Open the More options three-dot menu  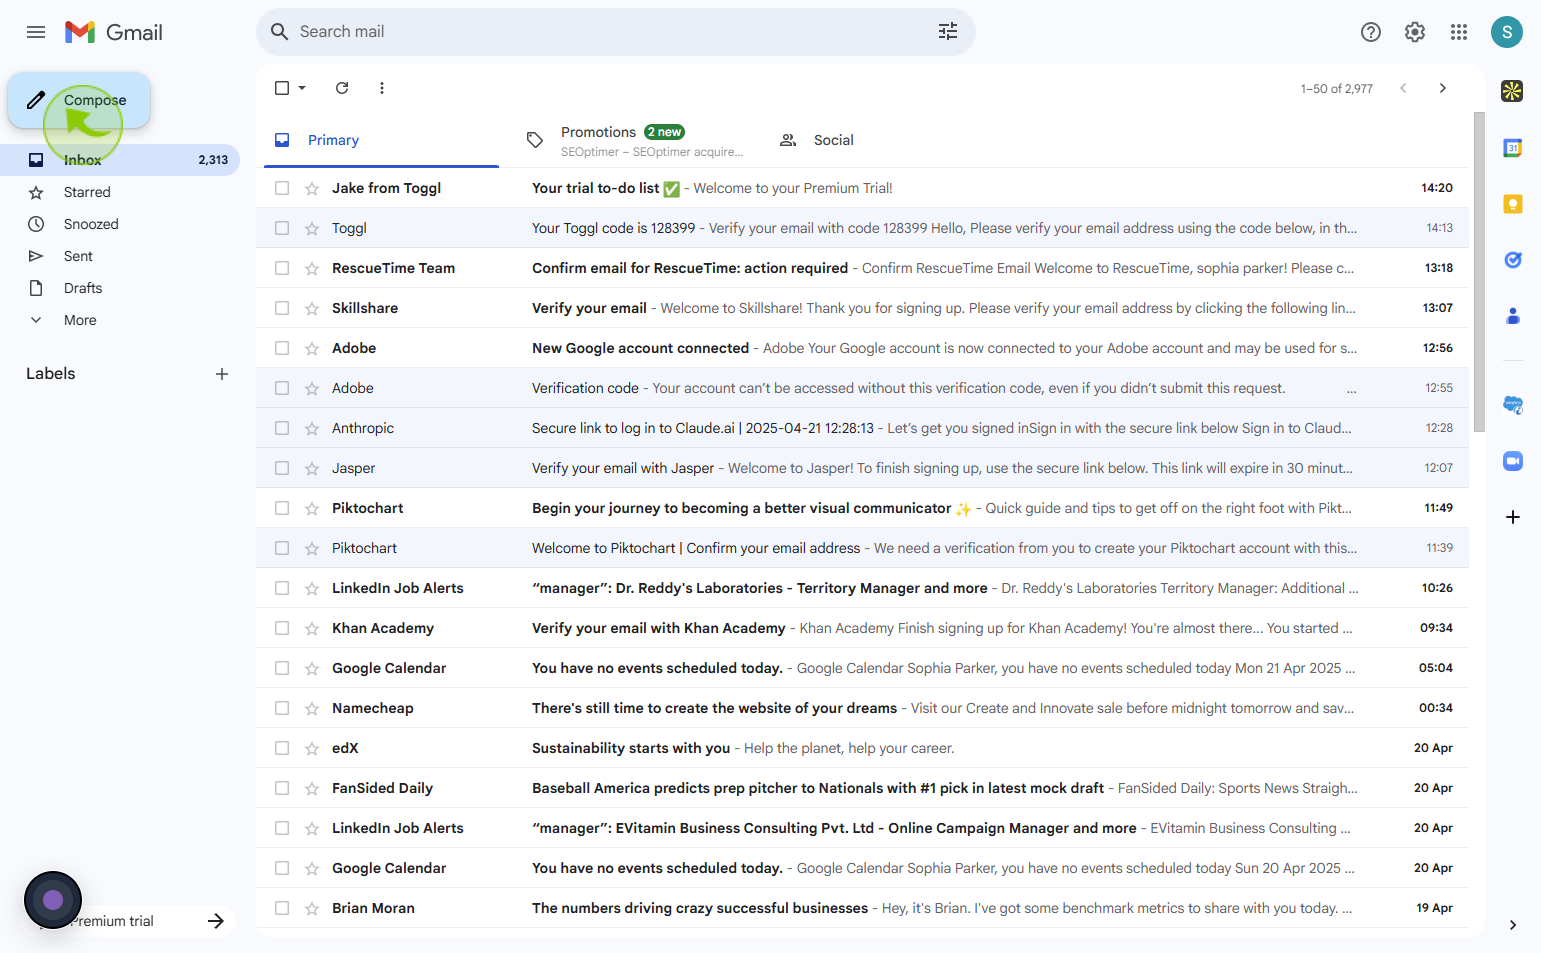(x=382, y=88)
